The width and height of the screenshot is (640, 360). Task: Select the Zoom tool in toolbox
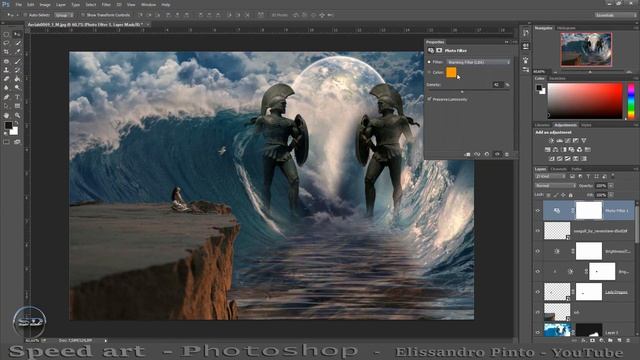[18, 116]
